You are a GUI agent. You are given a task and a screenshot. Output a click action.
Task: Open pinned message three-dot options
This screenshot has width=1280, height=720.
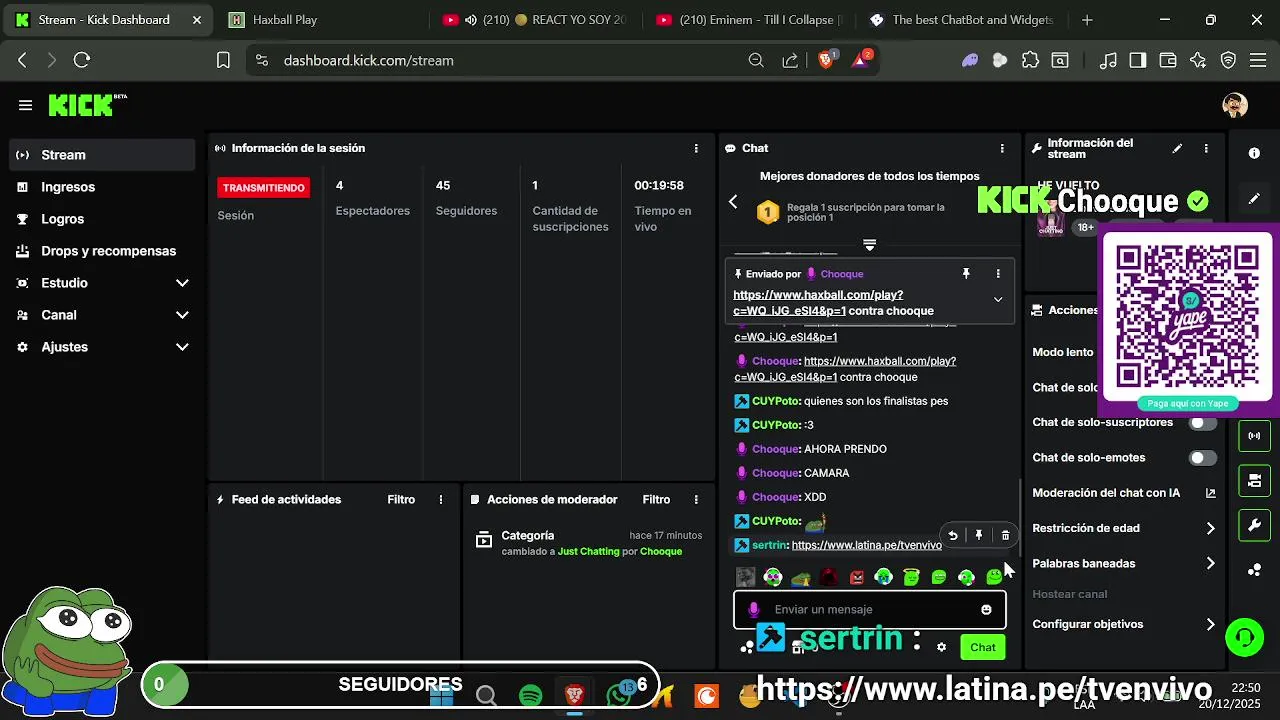pos(997,273)
